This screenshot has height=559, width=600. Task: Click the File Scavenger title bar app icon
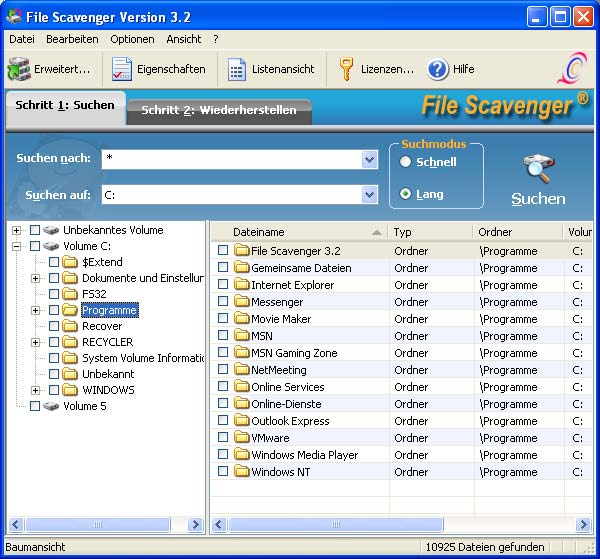coord(15,16)
